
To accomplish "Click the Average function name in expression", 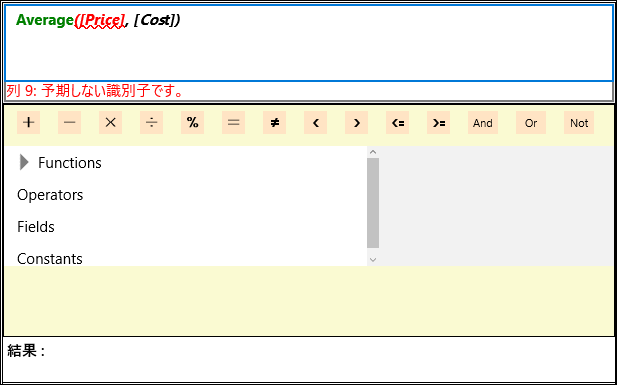I will (x=45, y=20).
